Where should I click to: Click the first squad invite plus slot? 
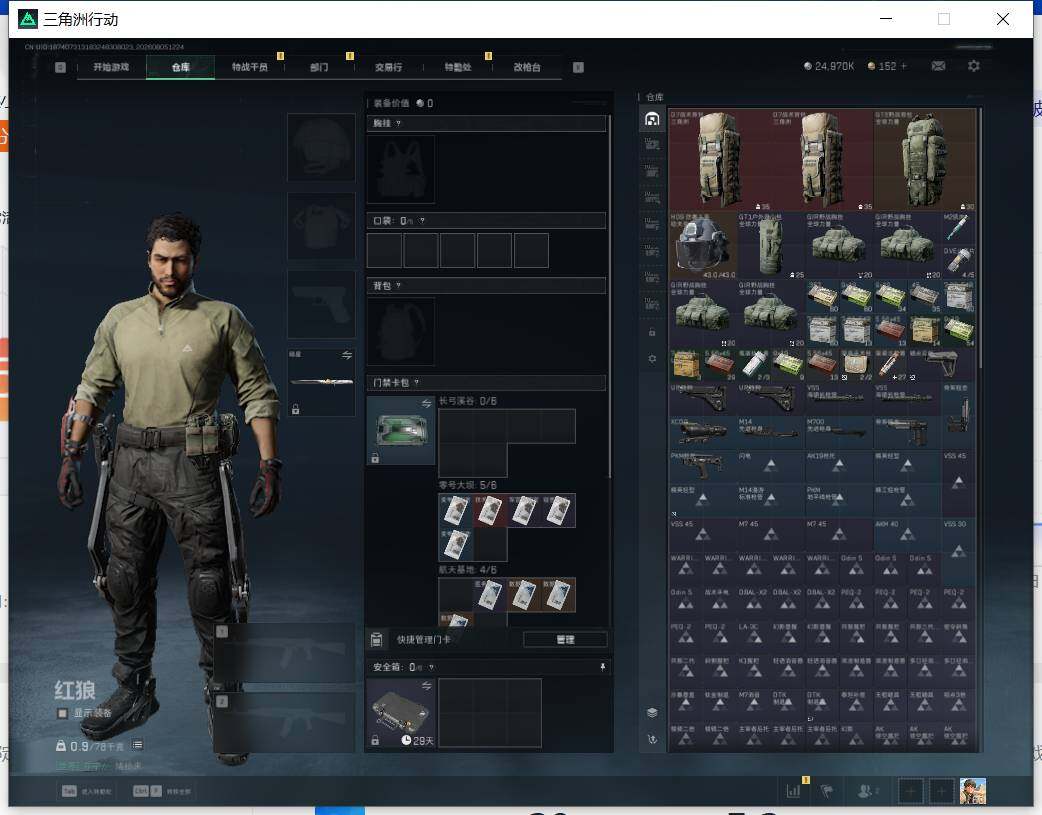pyautogui.click(x=910, y=791)
